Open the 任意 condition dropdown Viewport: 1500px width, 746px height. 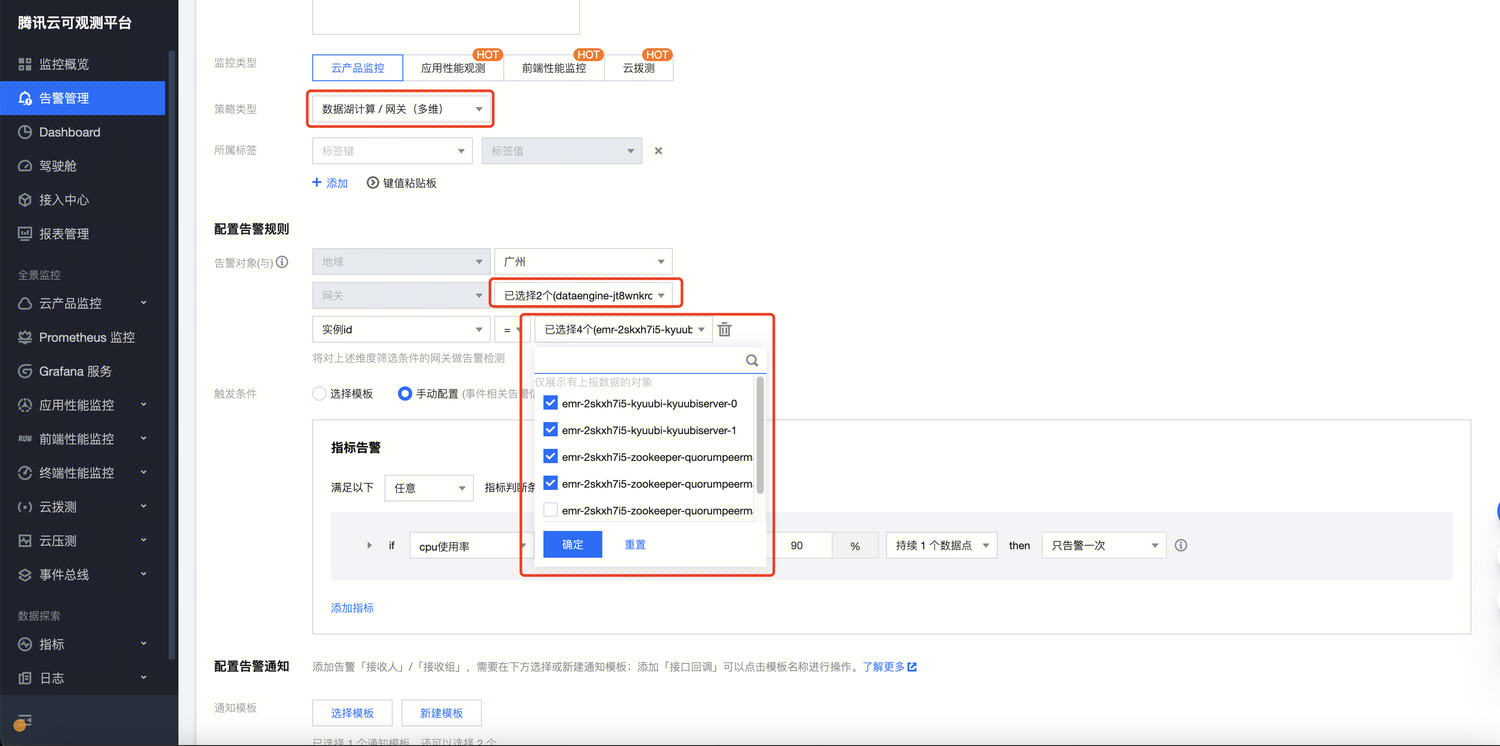pyautogui.click(x=428, y=488)
